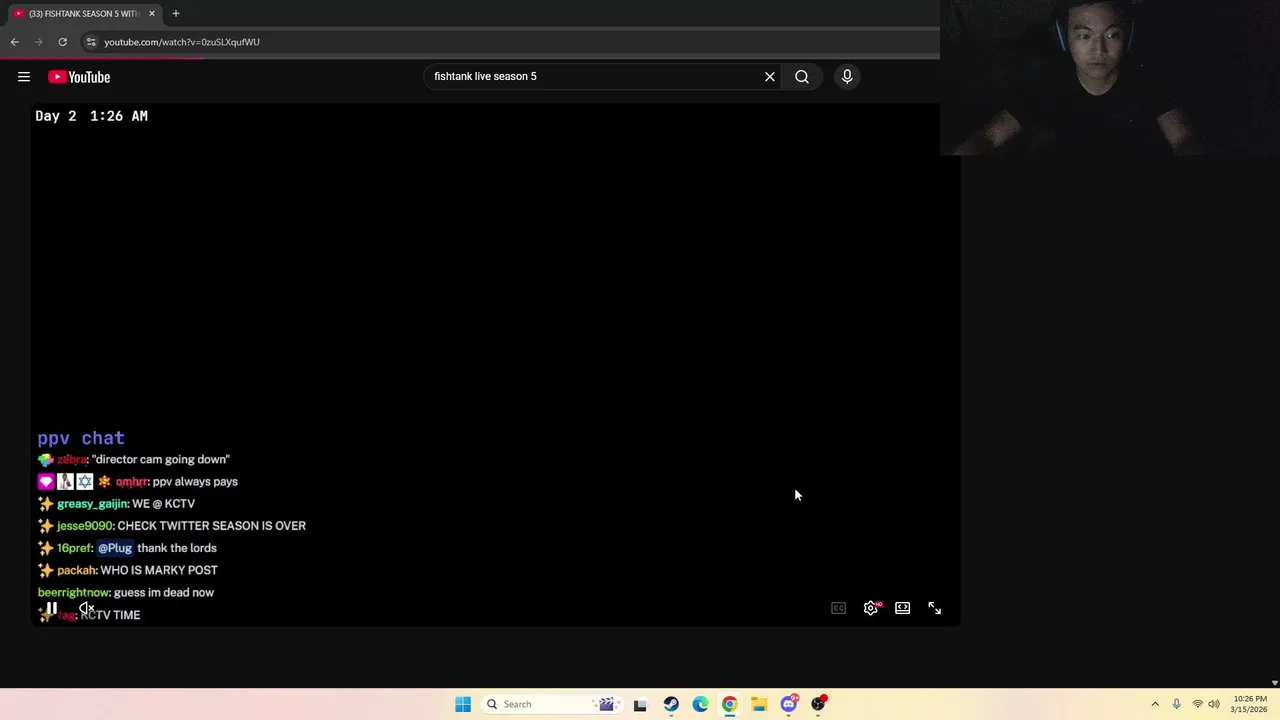Clear the search query with X
Screen dimensions: 1280x720
click(770, 76)
